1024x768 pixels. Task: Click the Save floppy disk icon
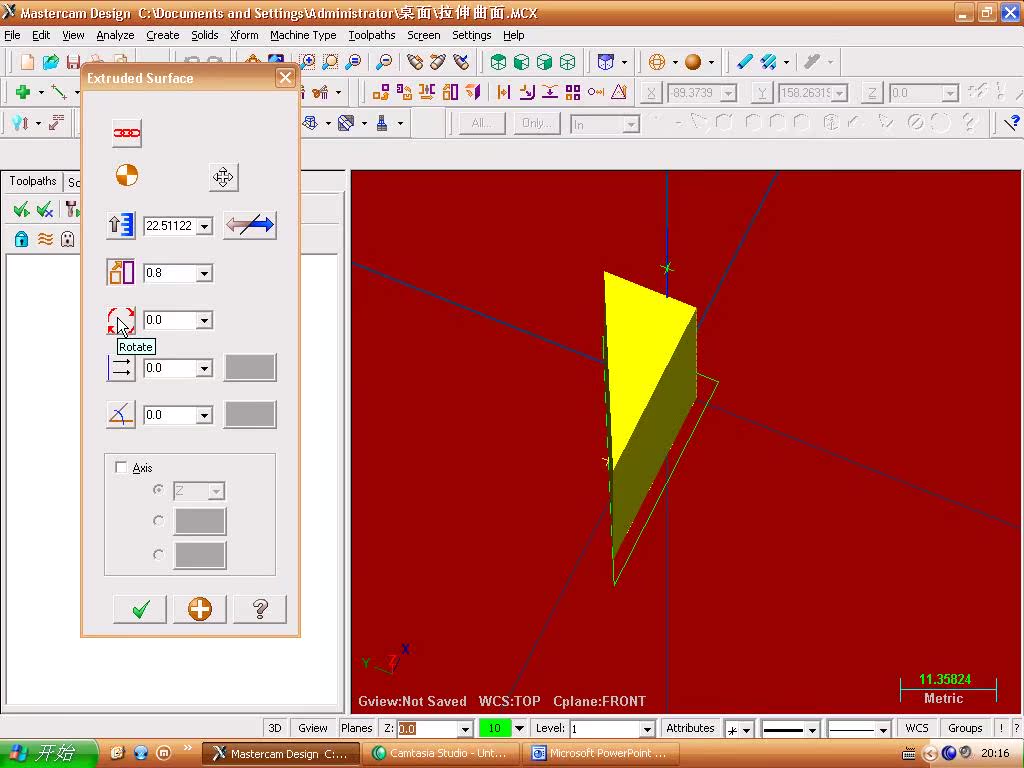72,62
